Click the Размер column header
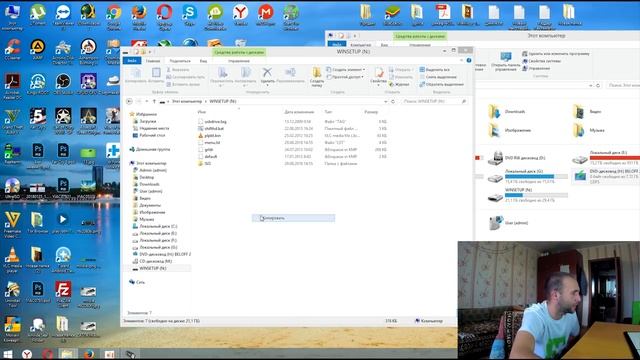 [371, 112]
